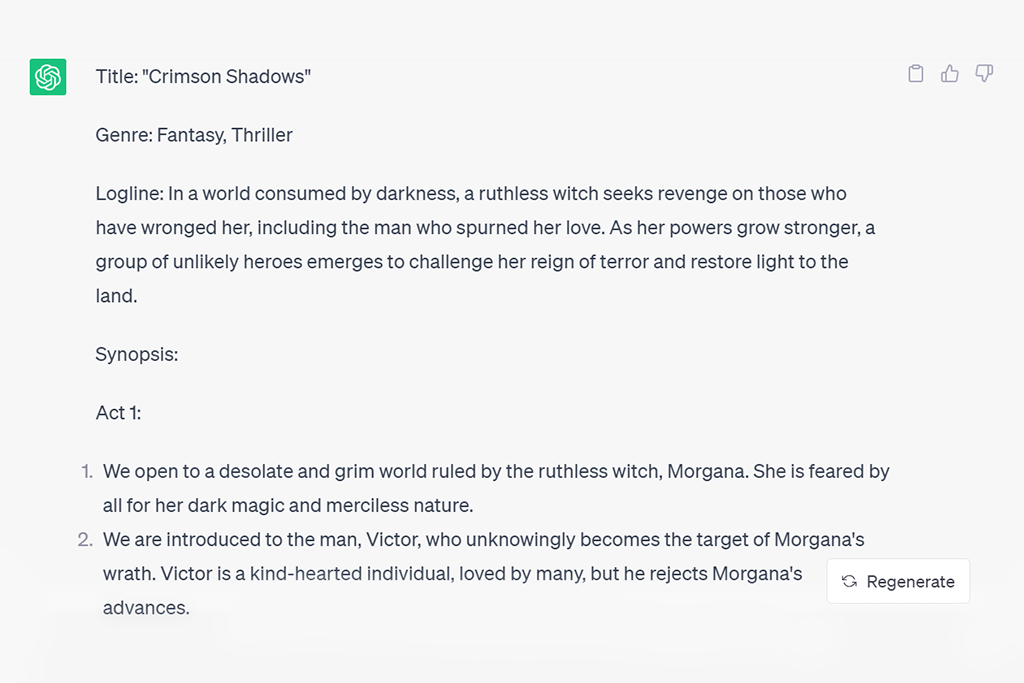1024x683 pixels.
Task: Give the response a thumbs up
Action: [950, 74]
